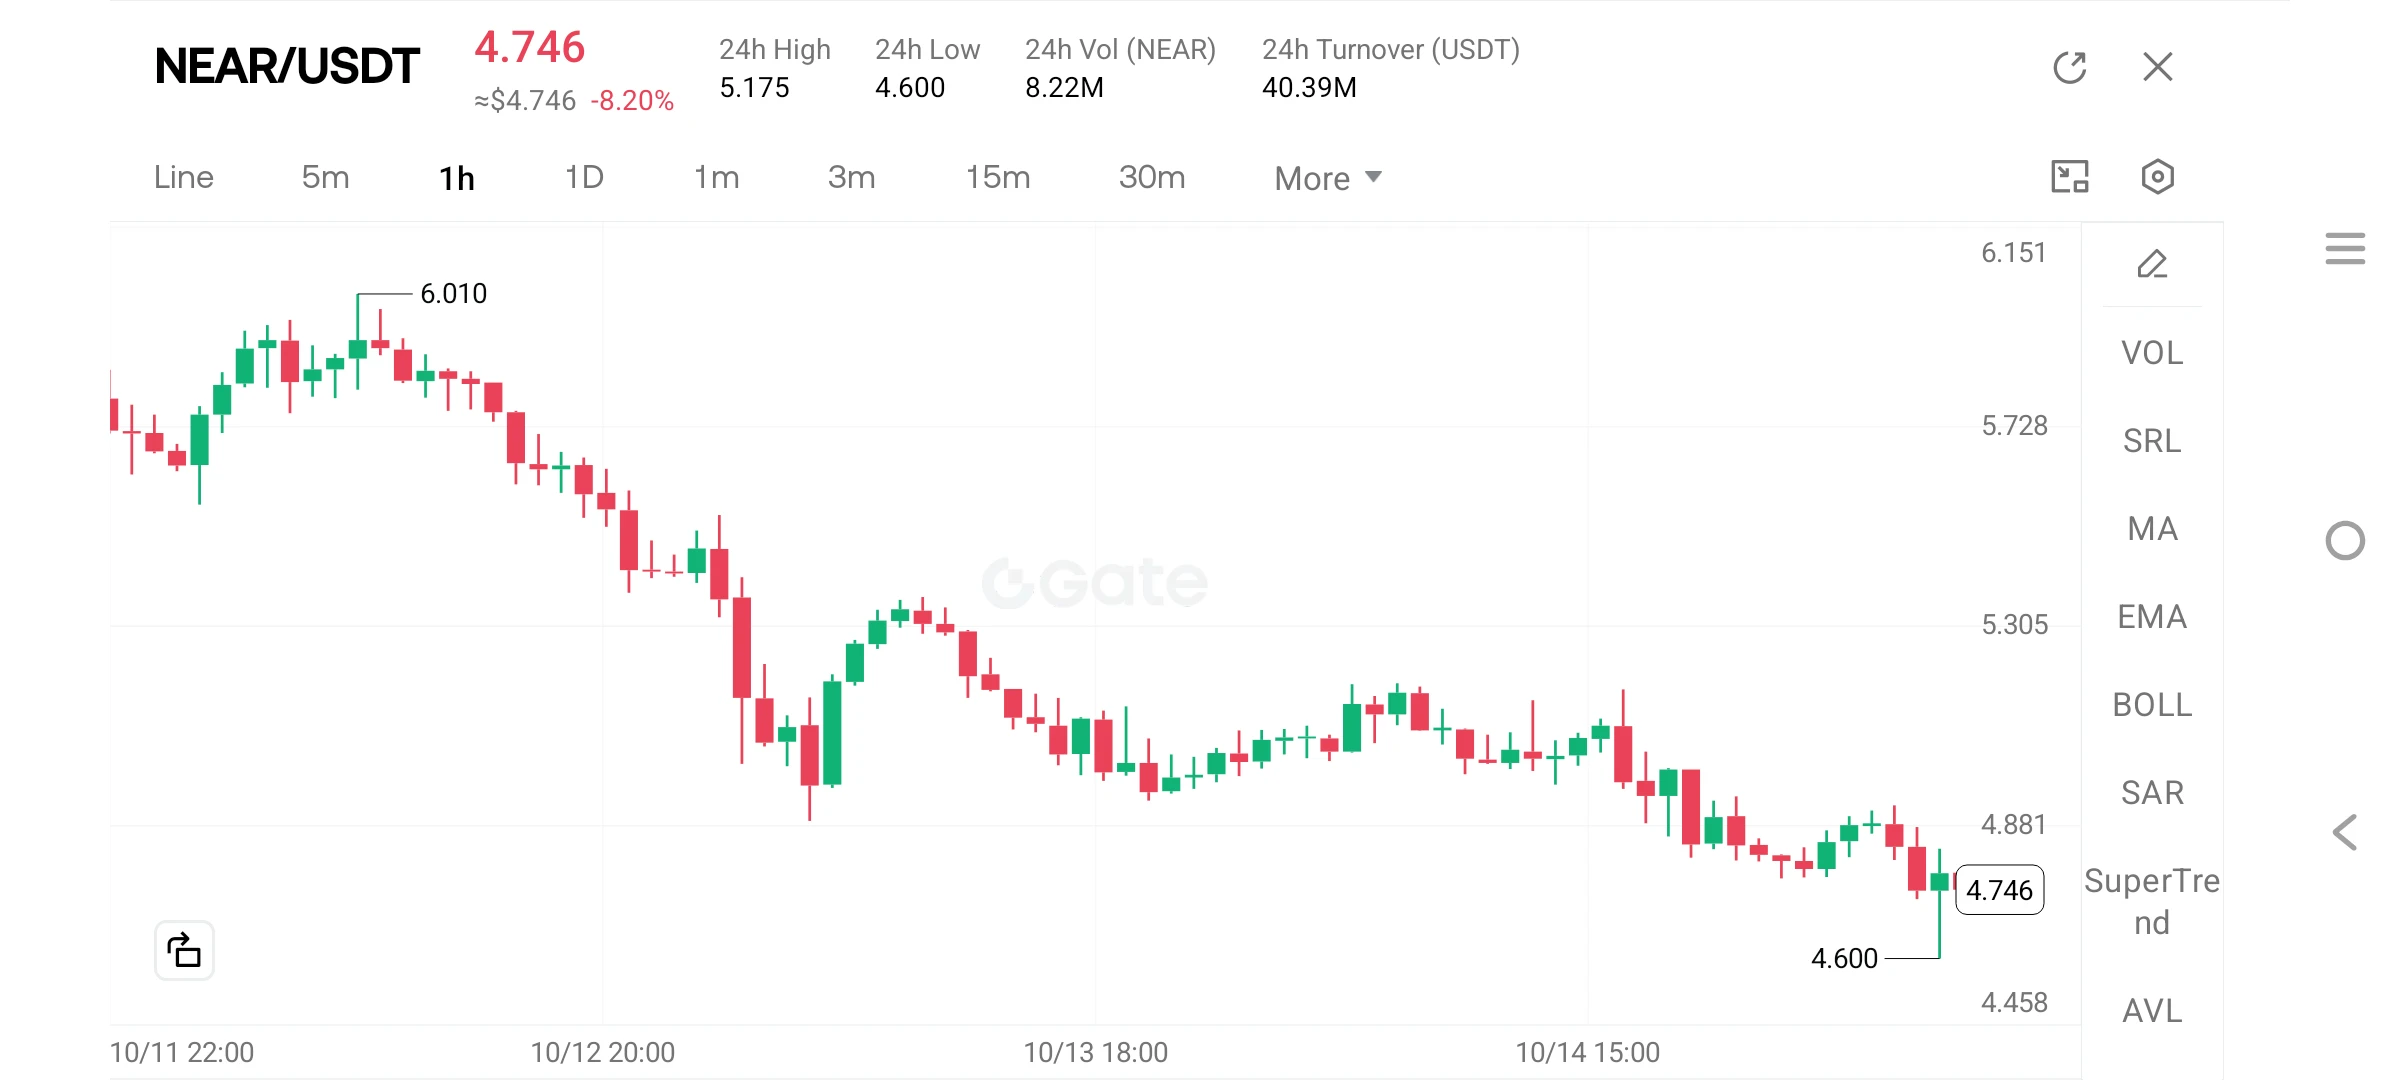Viewport: 2400px width, 1080px height.
Task: Select the Line chart type
Action: pyautogui.click(x=184, y=177)
